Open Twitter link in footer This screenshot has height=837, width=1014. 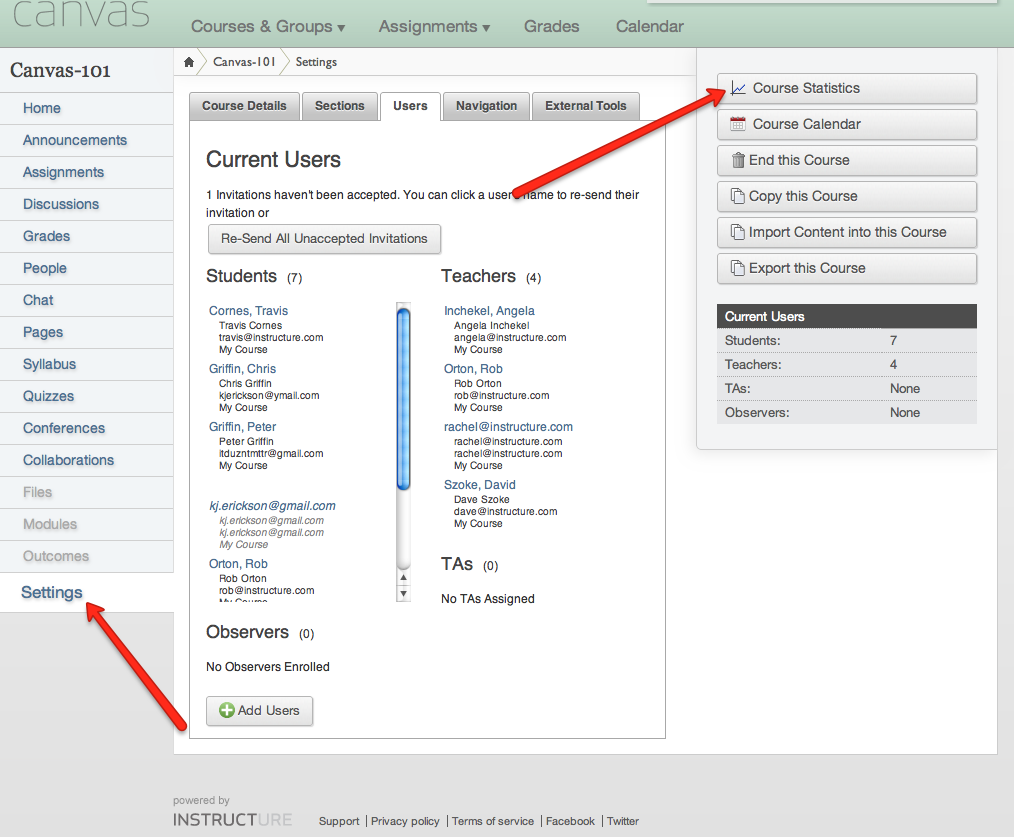click(x=623, y=821)
